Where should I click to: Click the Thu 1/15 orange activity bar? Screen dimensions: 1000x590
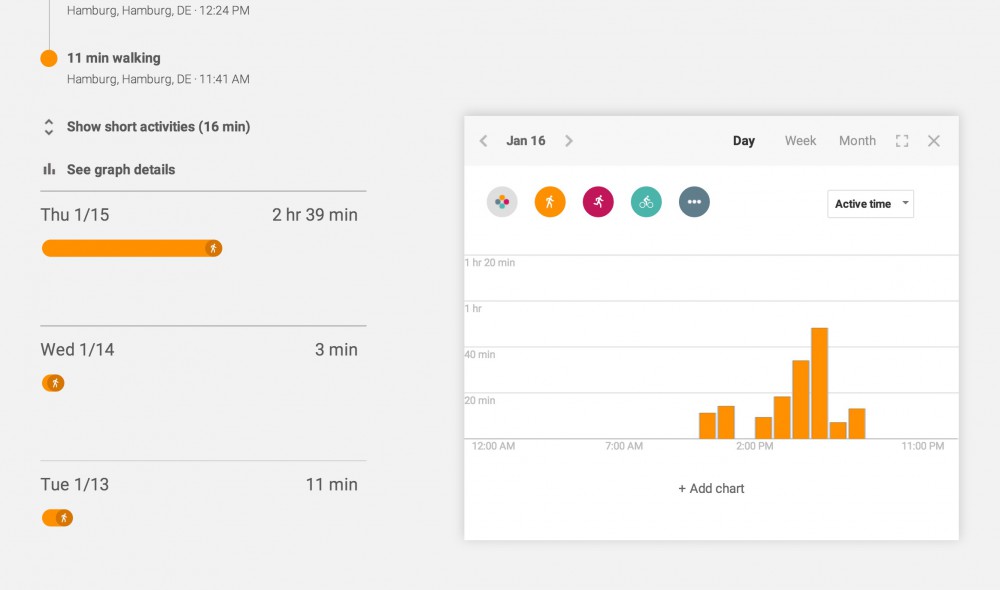(132, 248)
